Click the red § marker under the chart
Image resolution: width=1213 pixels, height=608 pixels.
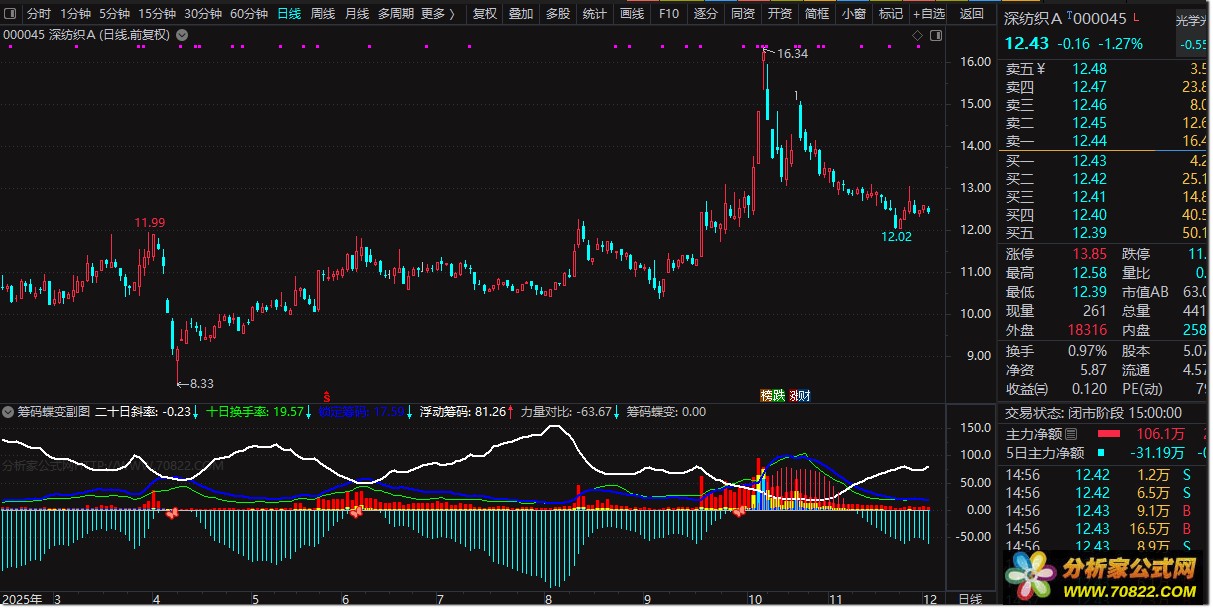[326, 395]
